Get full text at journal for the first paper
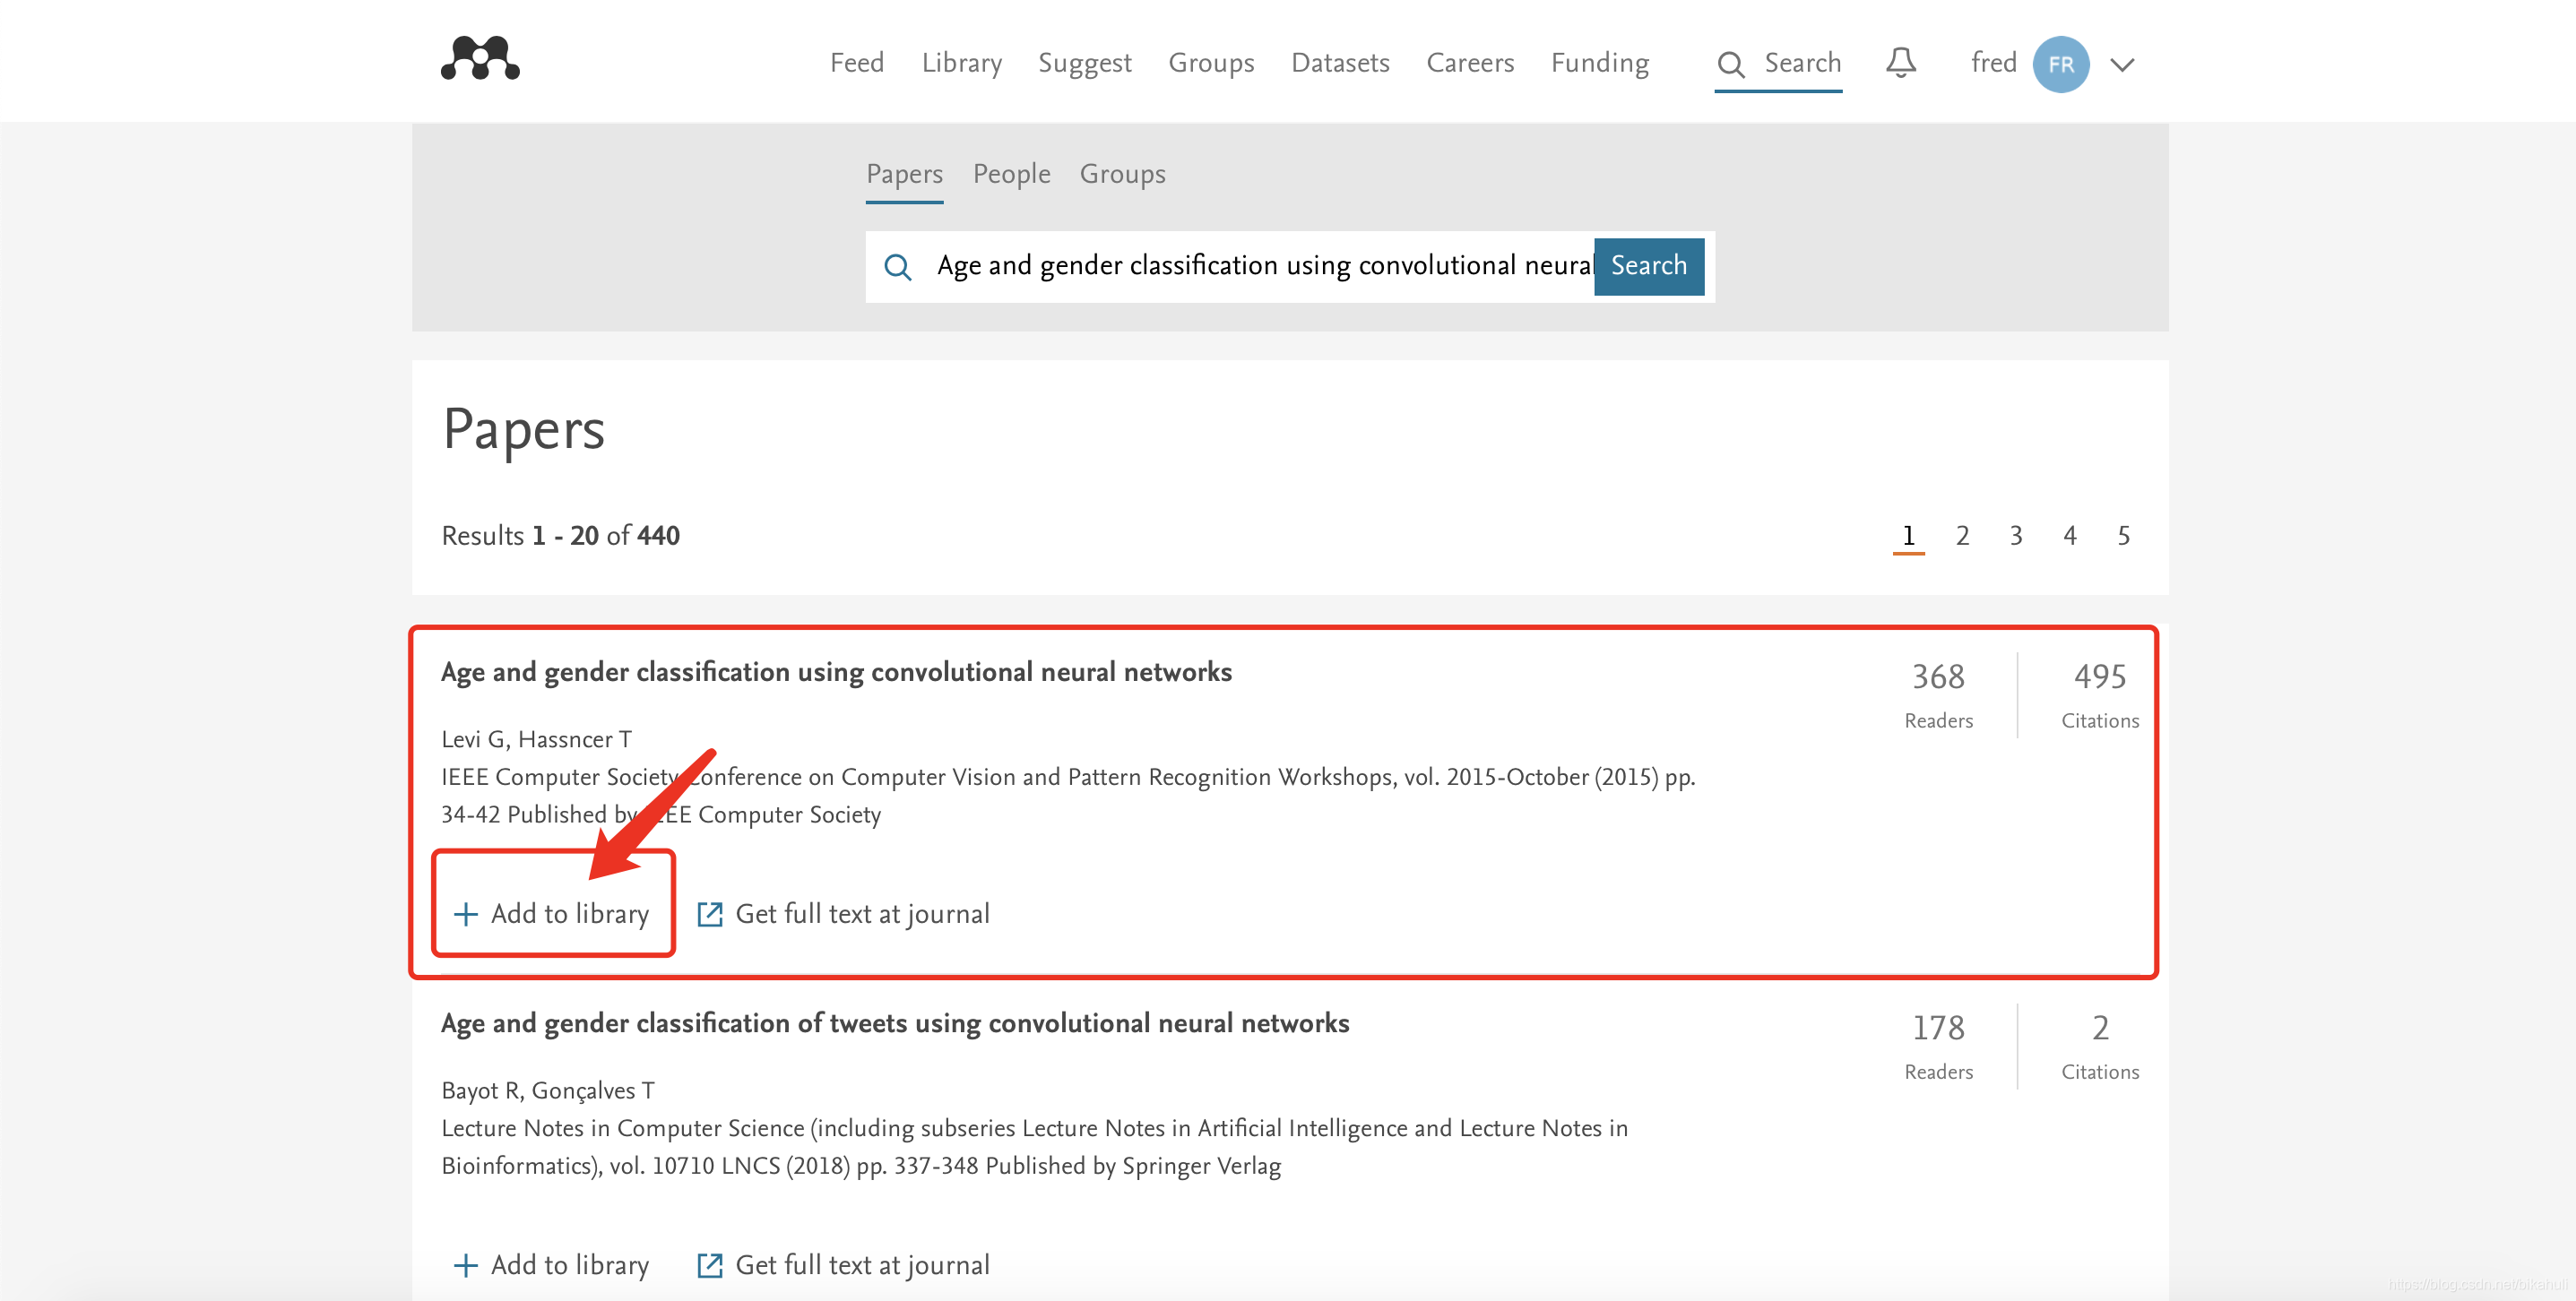The image size is (2576, 1301). (x=843, y=914)
